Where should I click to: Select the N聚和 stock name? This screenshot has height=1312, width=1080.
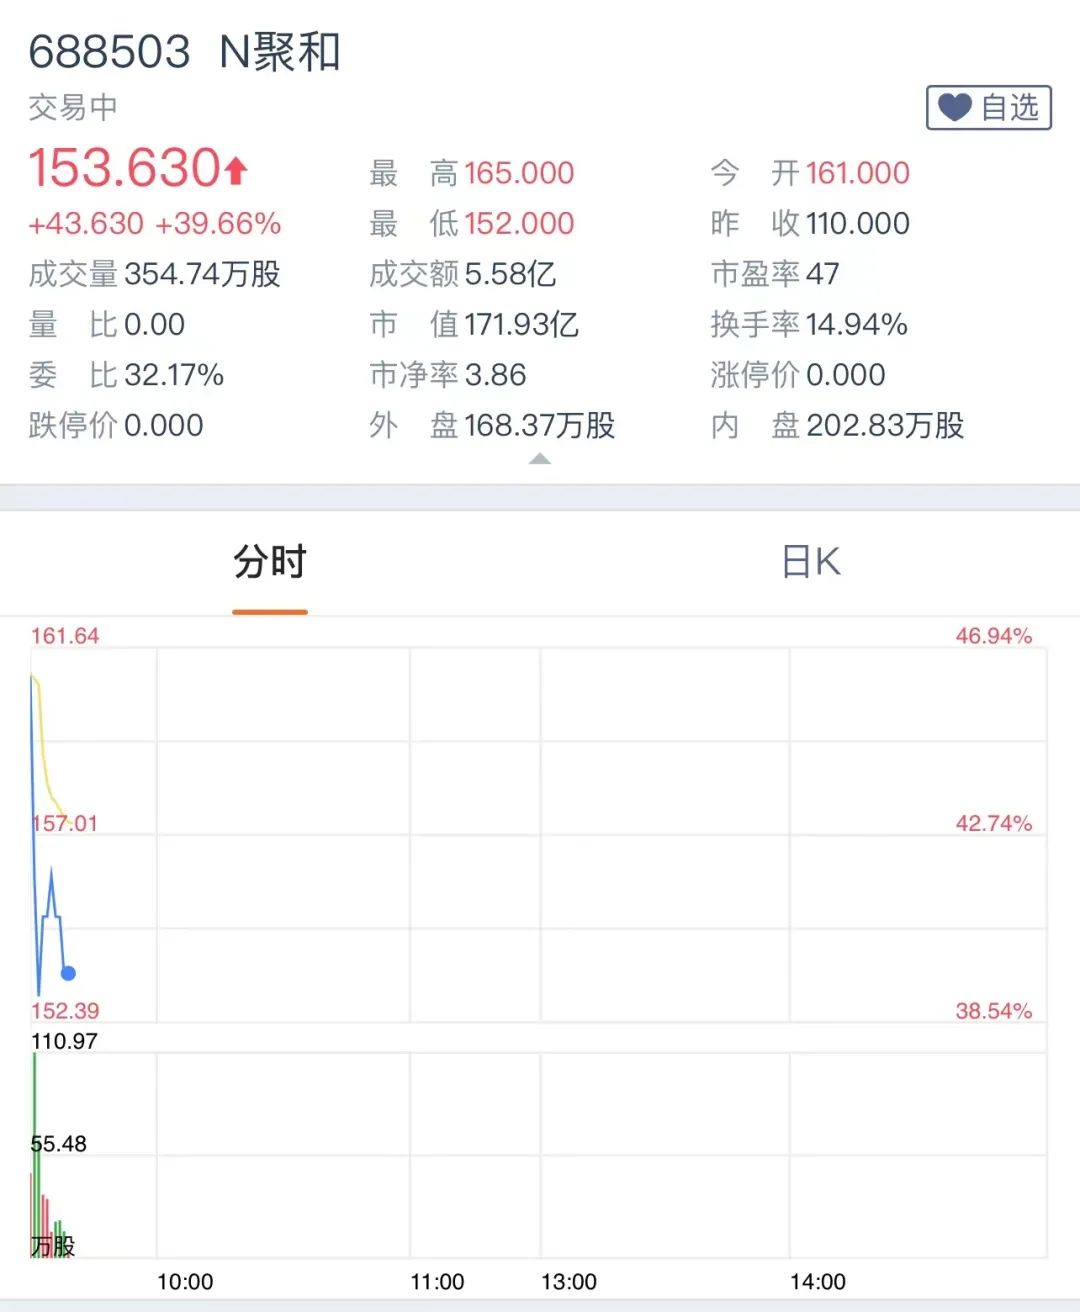[280, 52]
